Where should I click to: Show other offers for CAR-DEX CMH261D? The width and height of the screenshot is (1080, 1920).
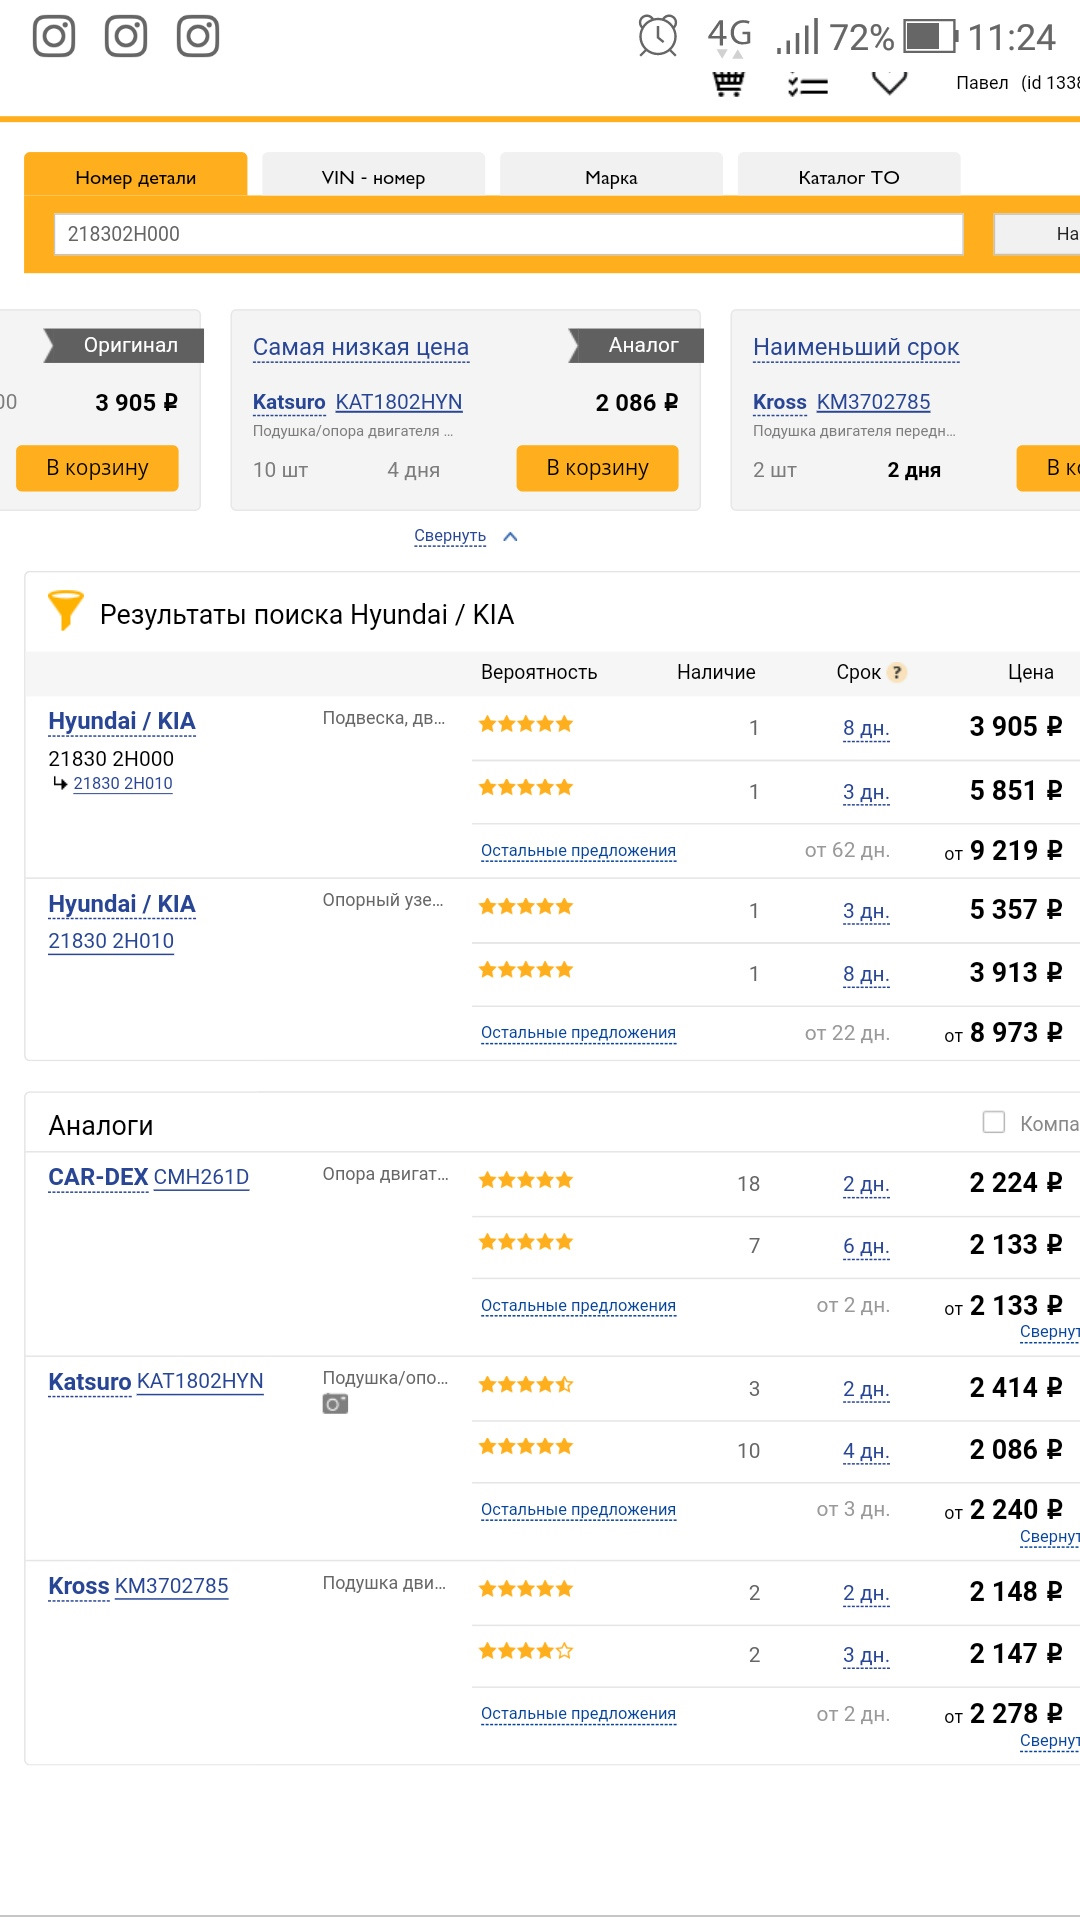click(578, 1306)
